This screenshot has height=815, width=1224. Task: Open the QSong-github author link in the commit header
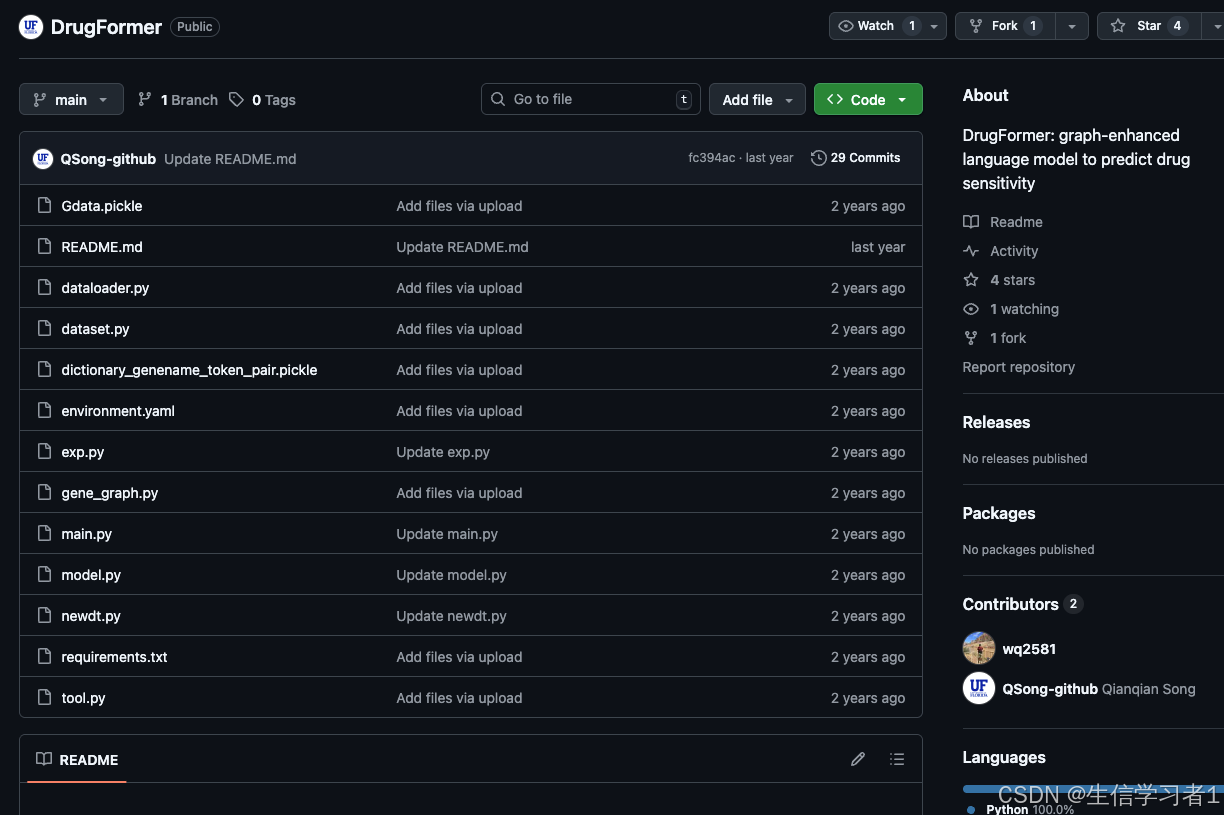click(108, 159)
